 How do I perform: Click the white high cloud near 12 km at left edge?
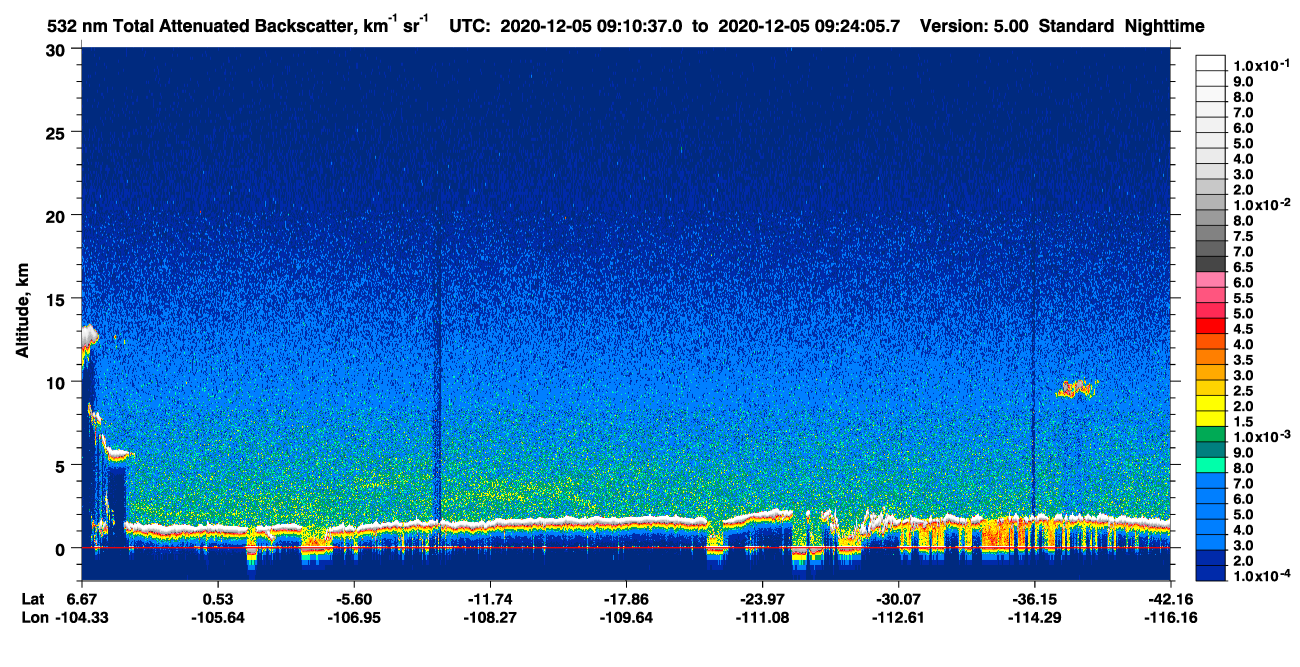[x=90, y=337]
